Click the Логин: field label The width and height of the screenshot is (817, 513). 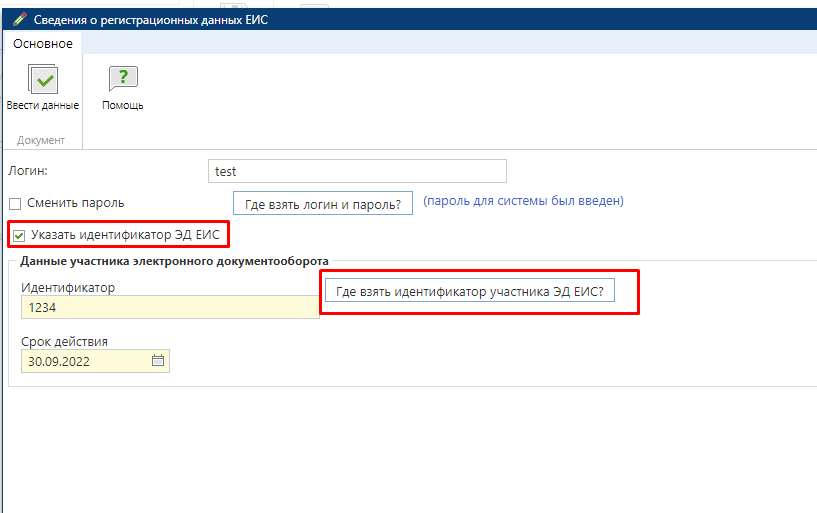click(28, 171)
